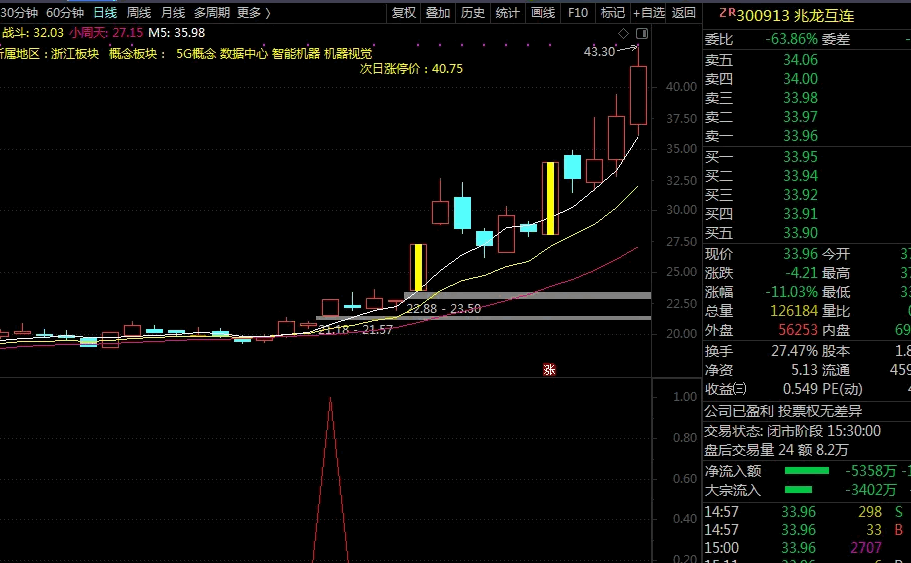Image resolution: width=911 pixels, height=563 pixels.
Task: Click the 净流入额 green bar
Action: pos(806,471)
